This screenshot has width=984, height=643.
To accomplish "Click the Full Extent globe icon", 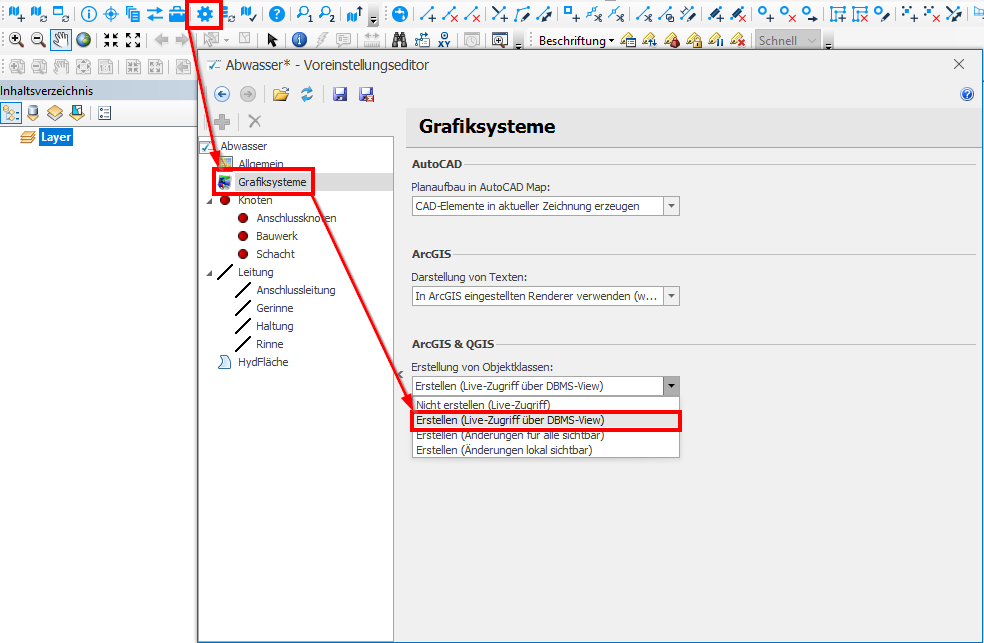I will (83, 40).
